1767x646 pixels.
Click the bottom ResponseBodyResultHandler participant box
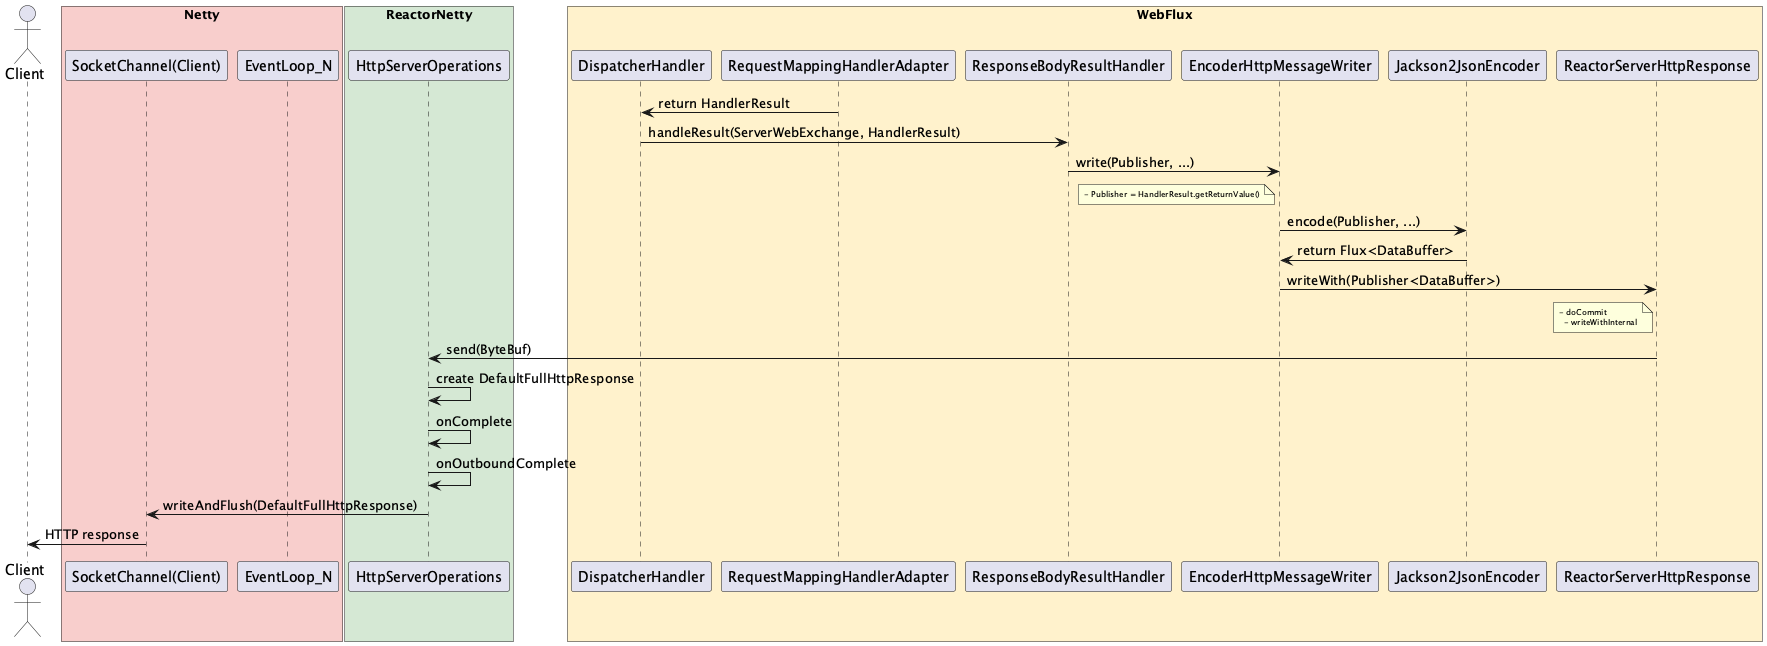pyautogui.click(x=1068, y=577)
